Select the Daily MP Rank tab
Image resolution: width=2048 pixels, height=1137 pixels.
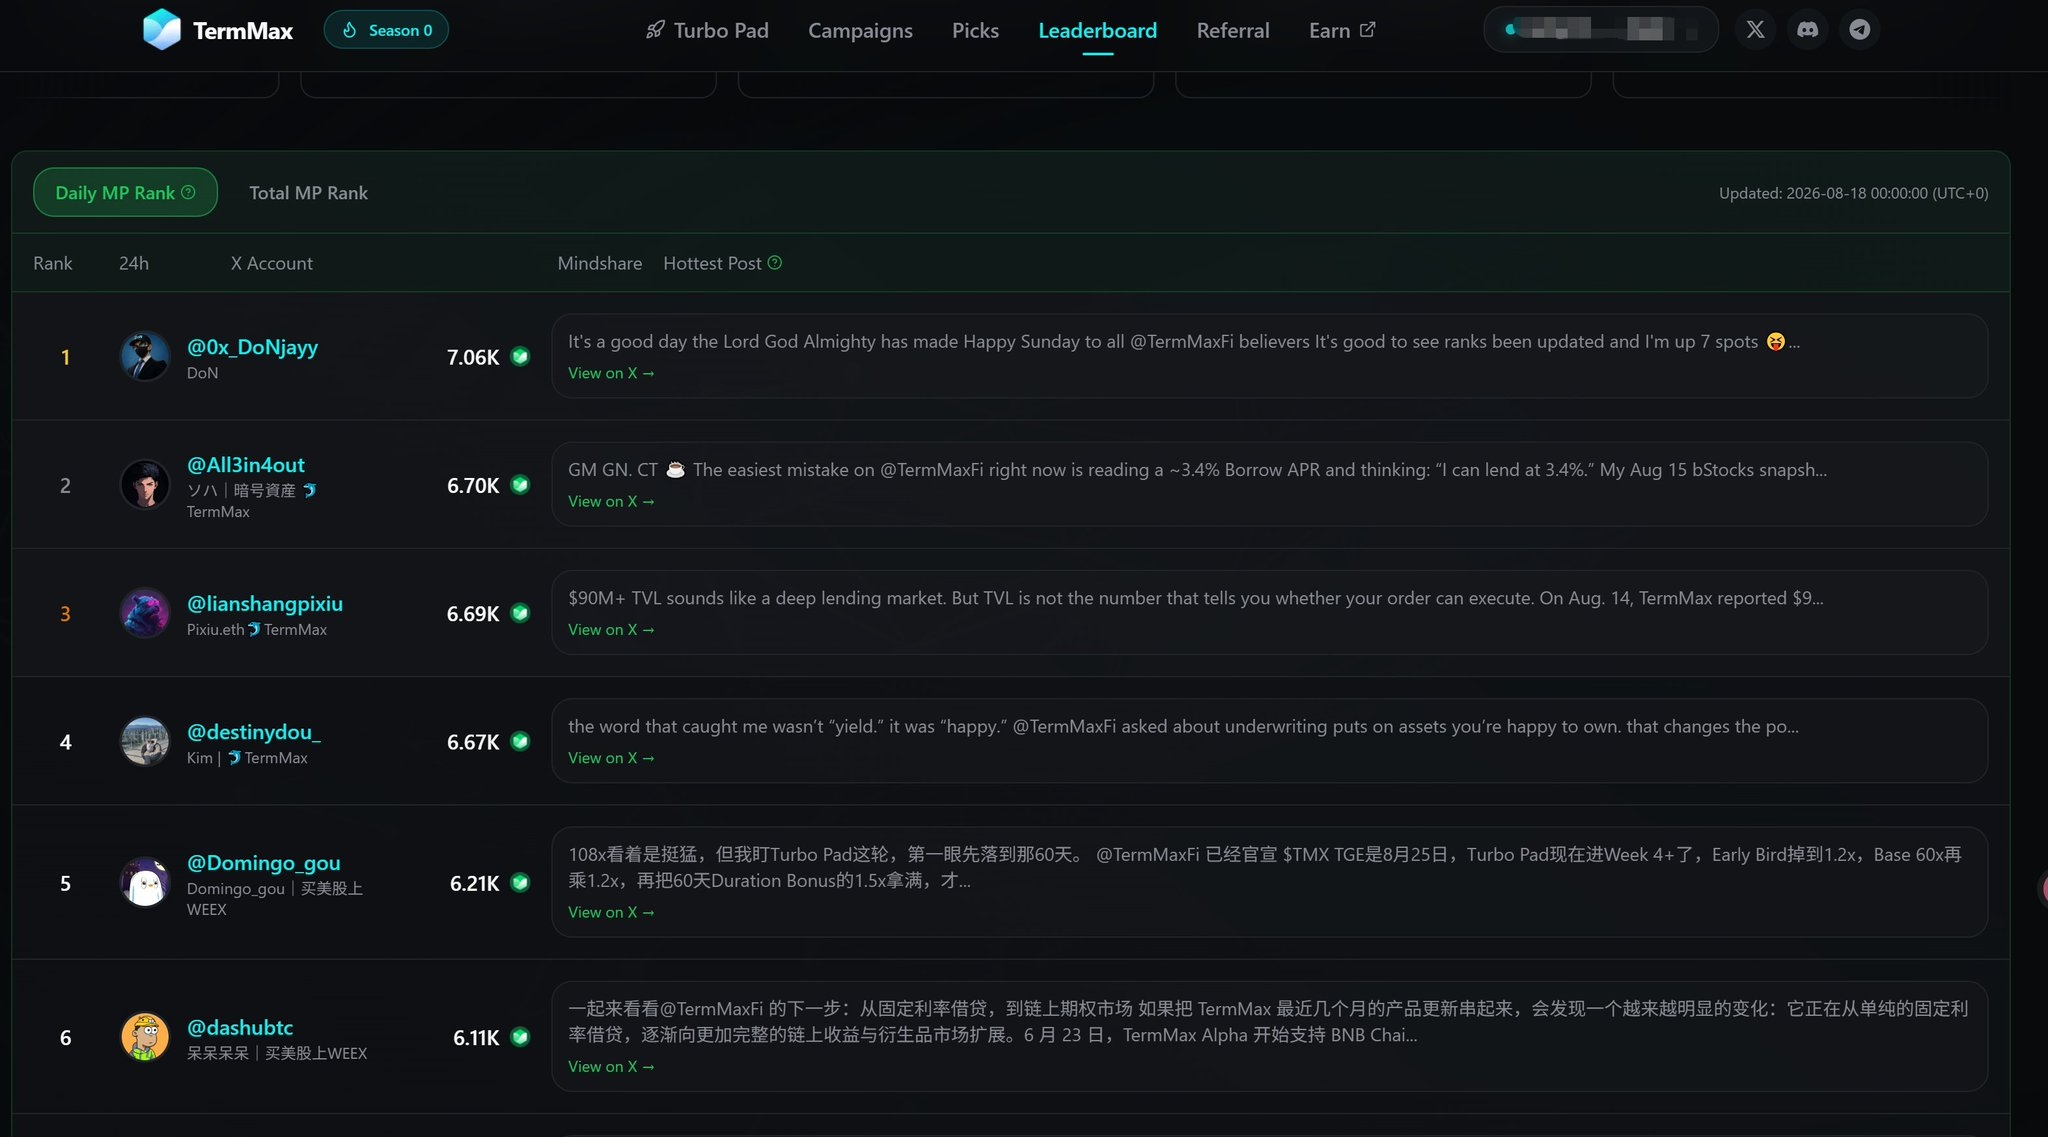[125, 192]
